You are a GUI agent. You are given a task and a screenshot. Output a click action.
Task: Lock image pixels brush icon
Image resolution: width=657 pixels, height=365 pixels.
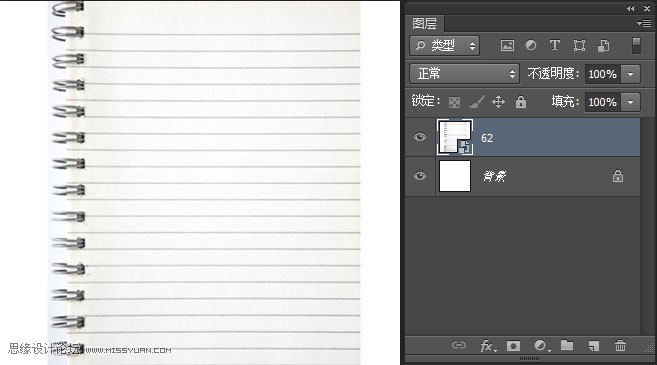tap(476, 102)
